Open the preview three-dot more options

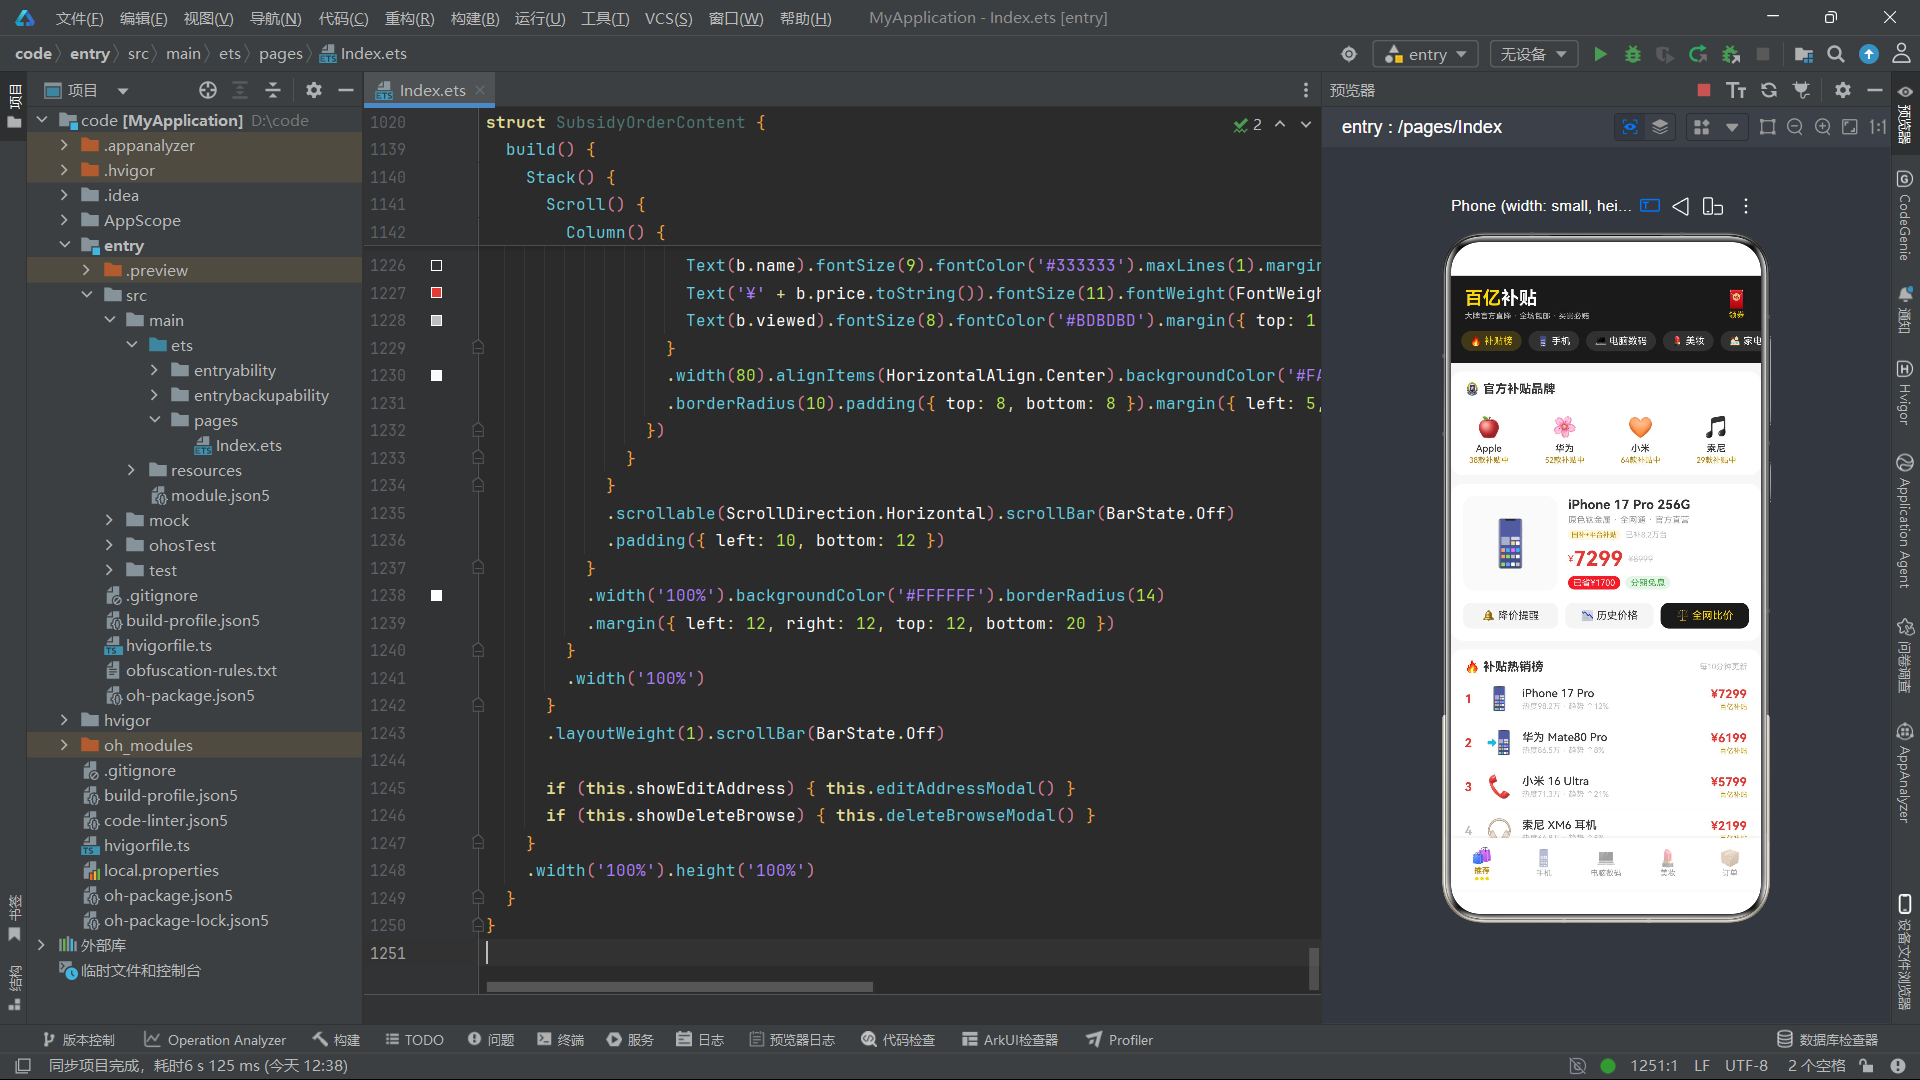[x=1746, y=206]
